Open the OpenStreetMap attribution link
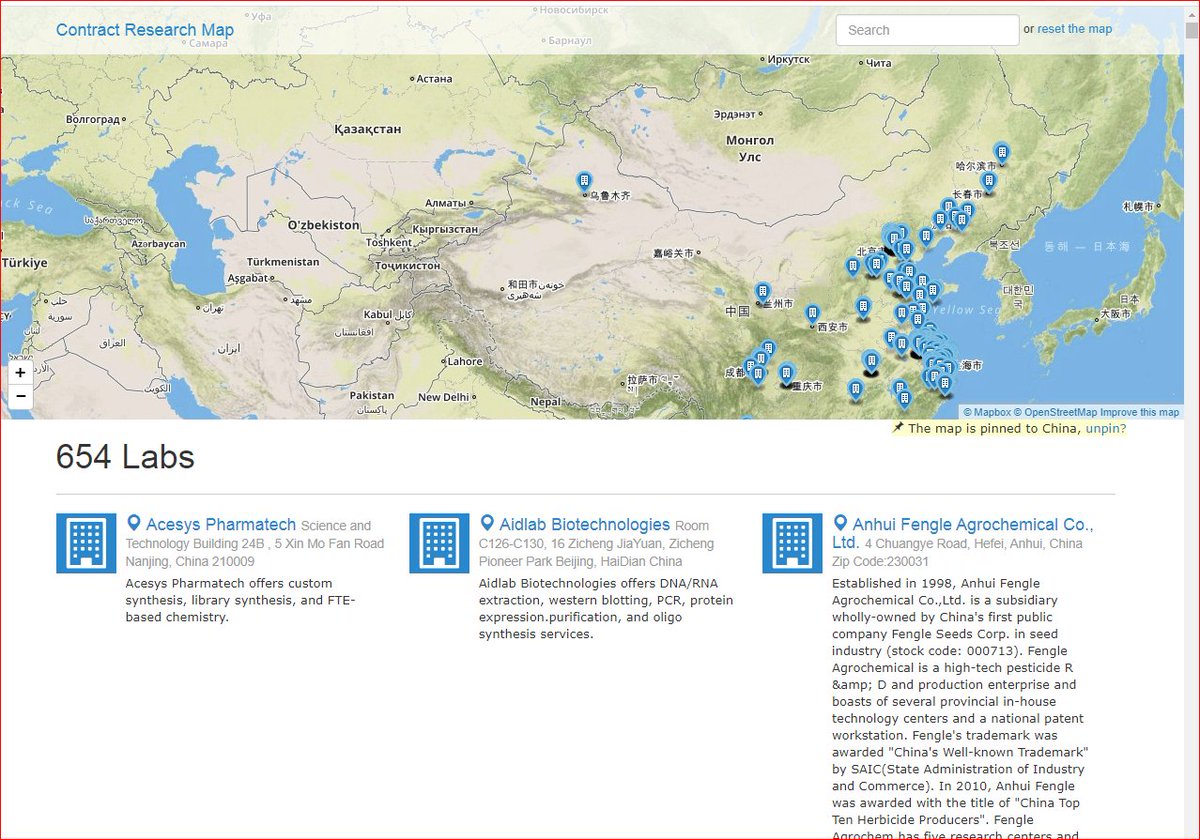This screenshot has width=1200, height=840. (x=1055, y=412)
